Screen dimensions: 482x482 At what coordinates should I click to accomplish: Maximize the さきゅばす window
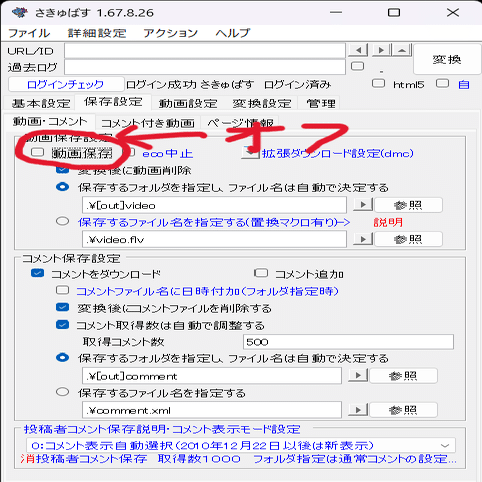point(394,13)
